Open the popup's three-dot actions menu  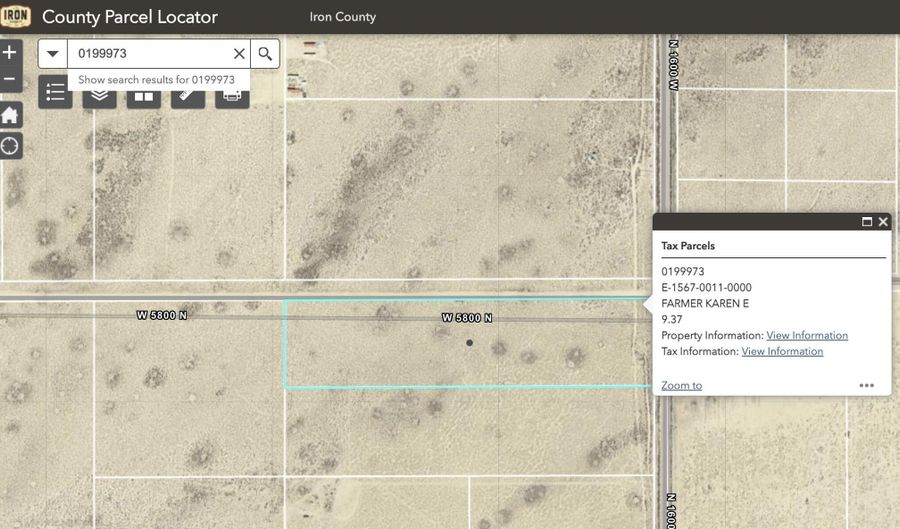866,385
